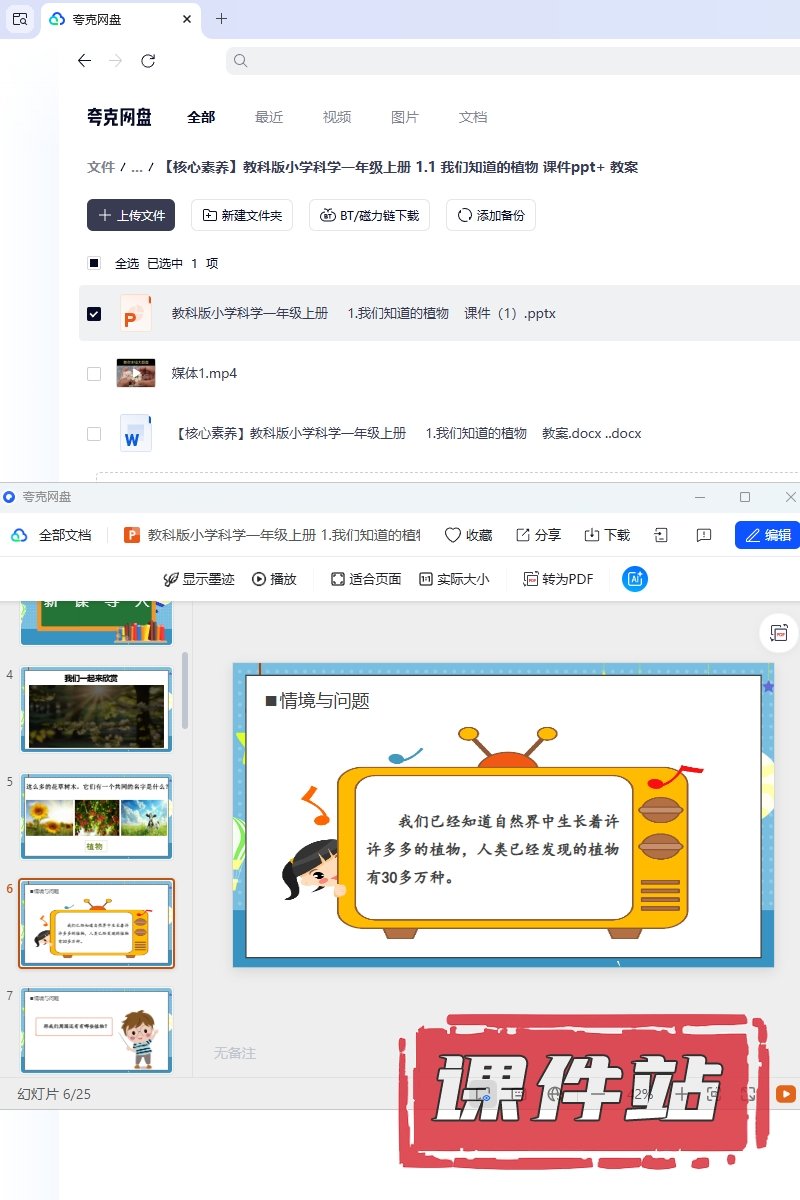Uncheck the selected pptx file checkbox

coord(94,314)
